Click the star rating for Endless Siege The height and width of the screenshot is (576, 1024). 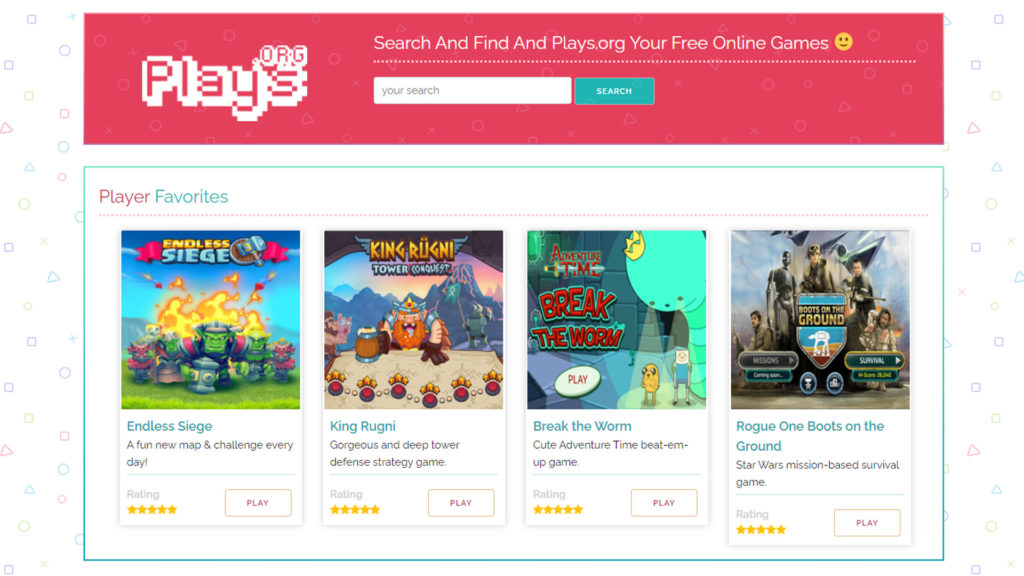coord(152,509)
